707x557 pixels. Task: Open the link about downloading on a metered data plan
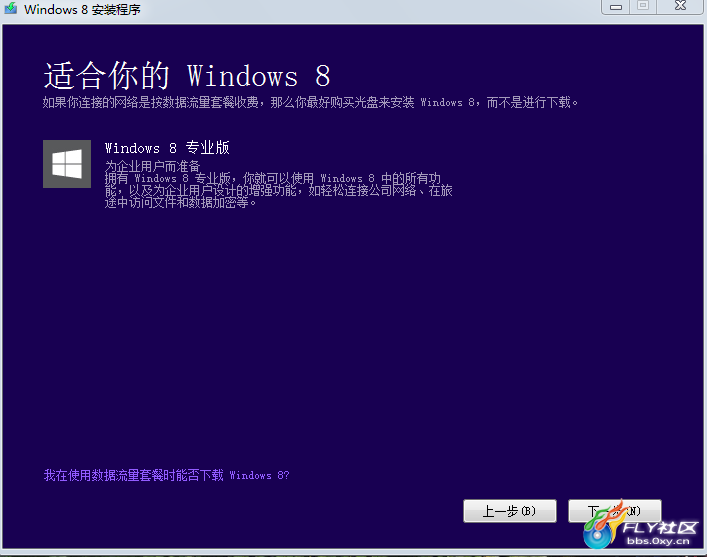166,475
